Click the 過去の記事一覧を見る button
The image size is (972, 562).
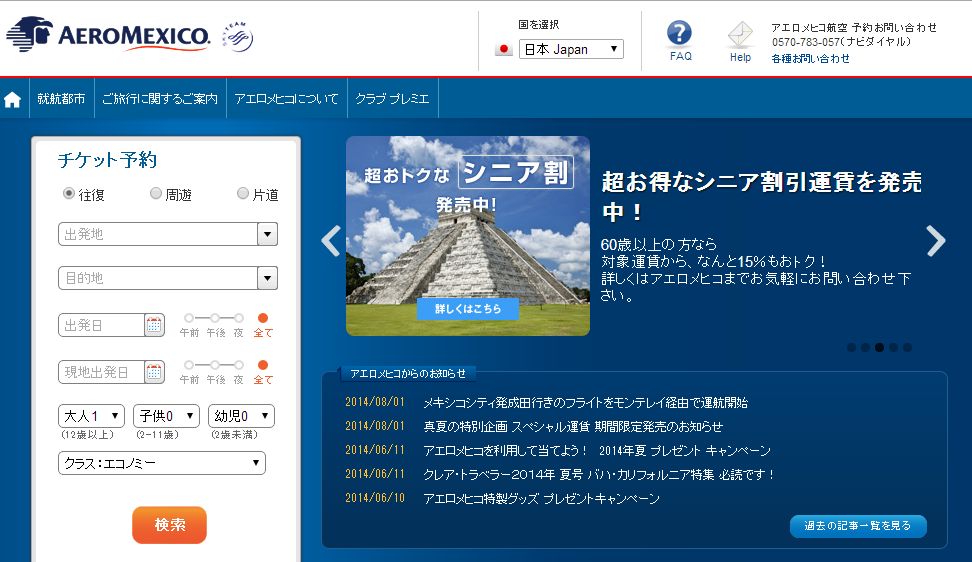(858, 526)
